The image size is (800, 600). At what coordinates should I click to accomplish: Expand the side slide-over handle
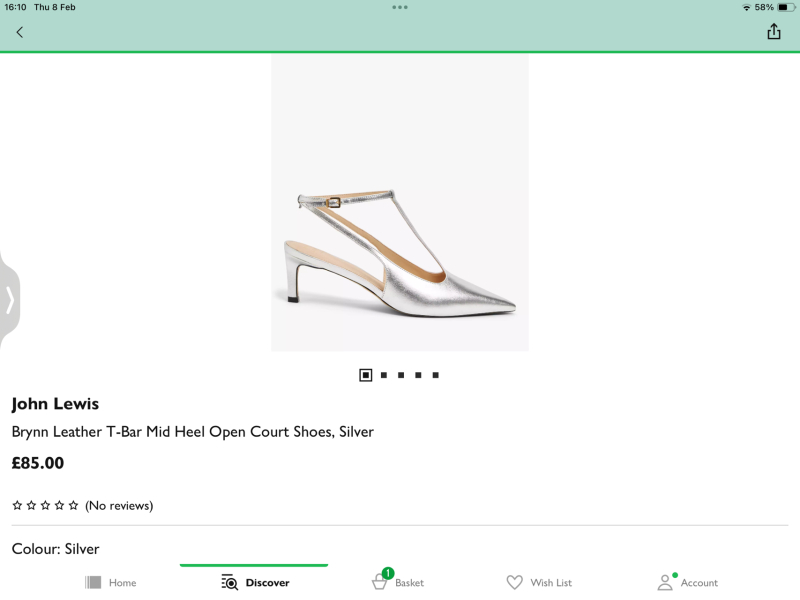(10, 299)
